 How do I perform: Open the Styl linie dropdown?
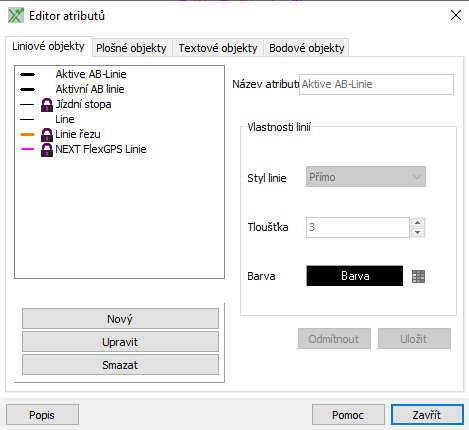click(x=366, y=177)
